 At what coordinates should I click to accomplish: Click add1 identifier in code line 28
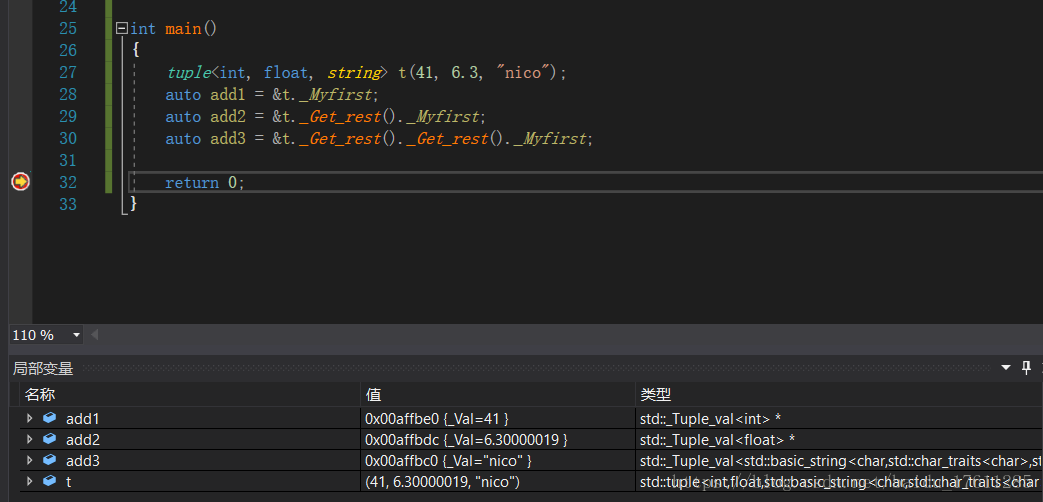coord(228,94)
